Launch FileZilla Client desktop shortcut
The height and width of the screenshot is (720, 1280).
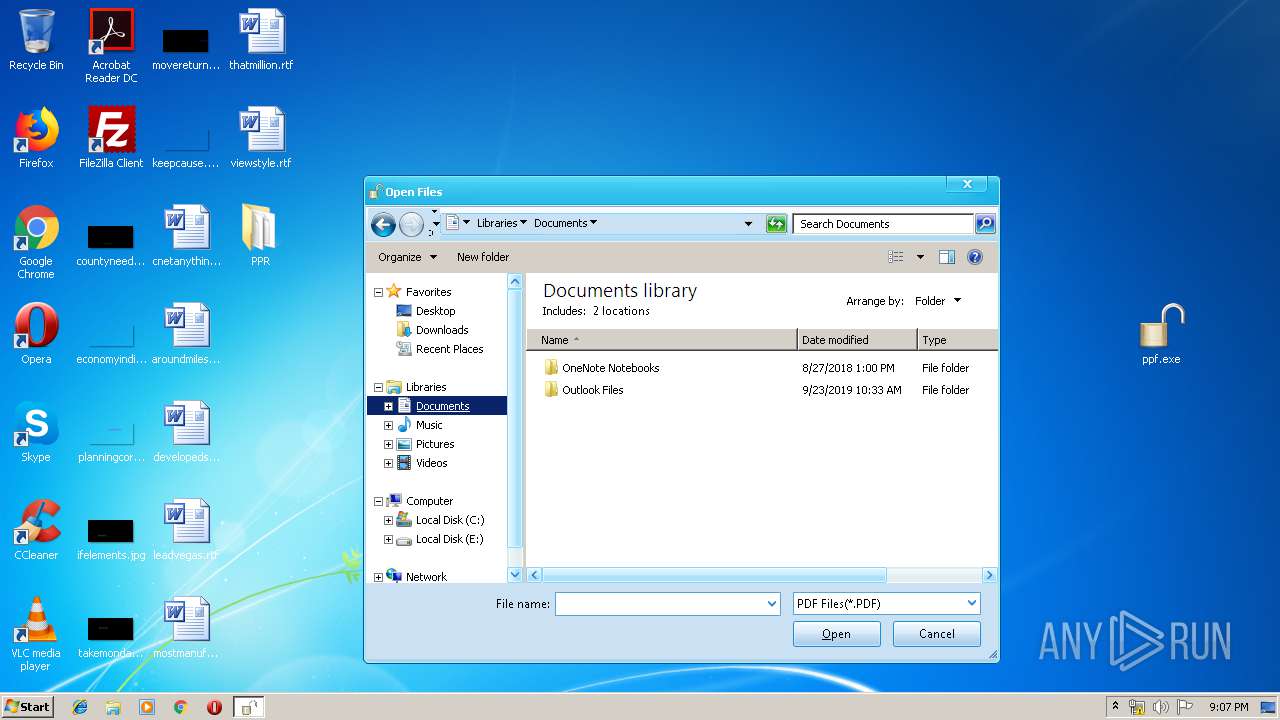click(x=111, y=138)
